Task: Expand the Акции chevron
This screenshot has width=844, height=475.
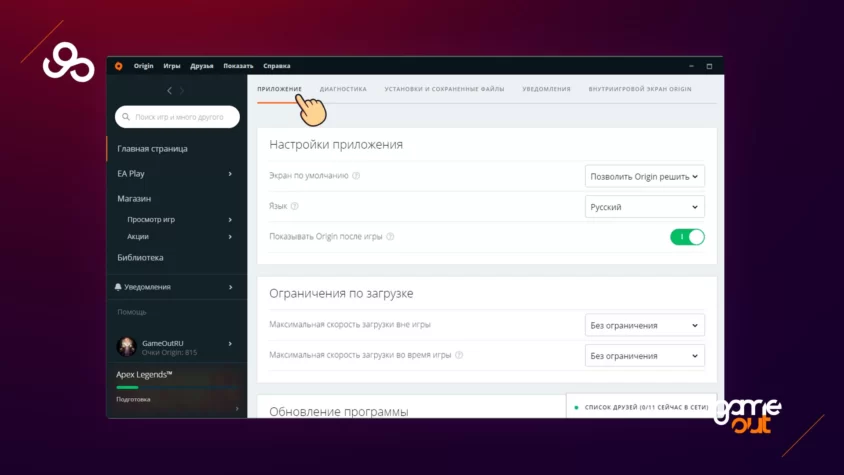Action: tap(230, 237)
